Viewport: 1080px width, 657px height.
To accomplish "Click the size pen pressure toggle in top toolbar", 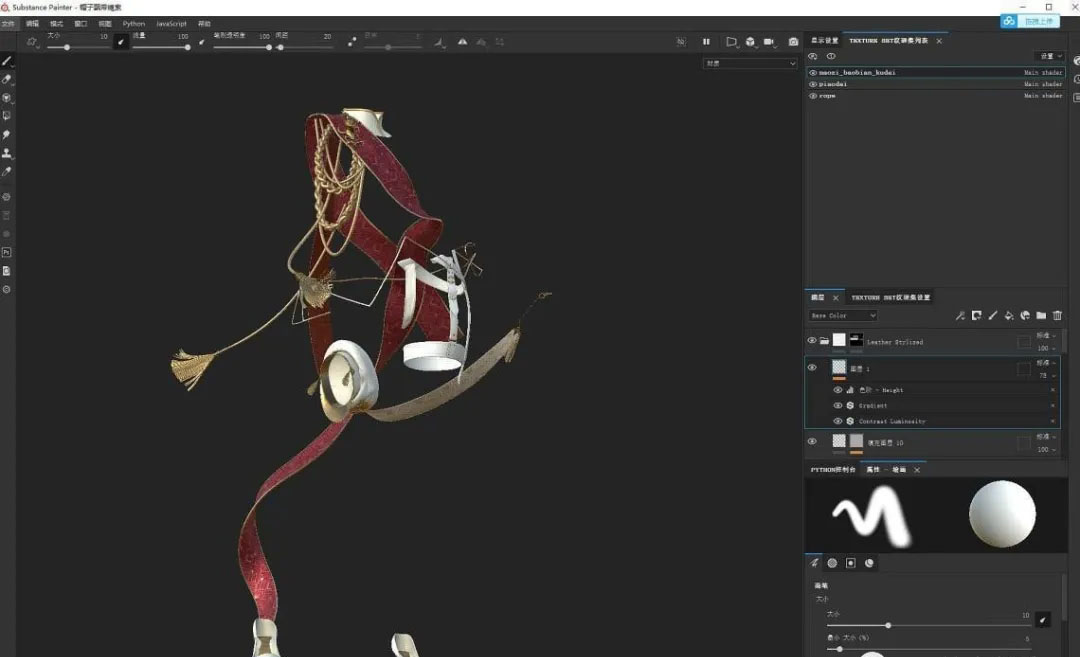I will 121,42.
